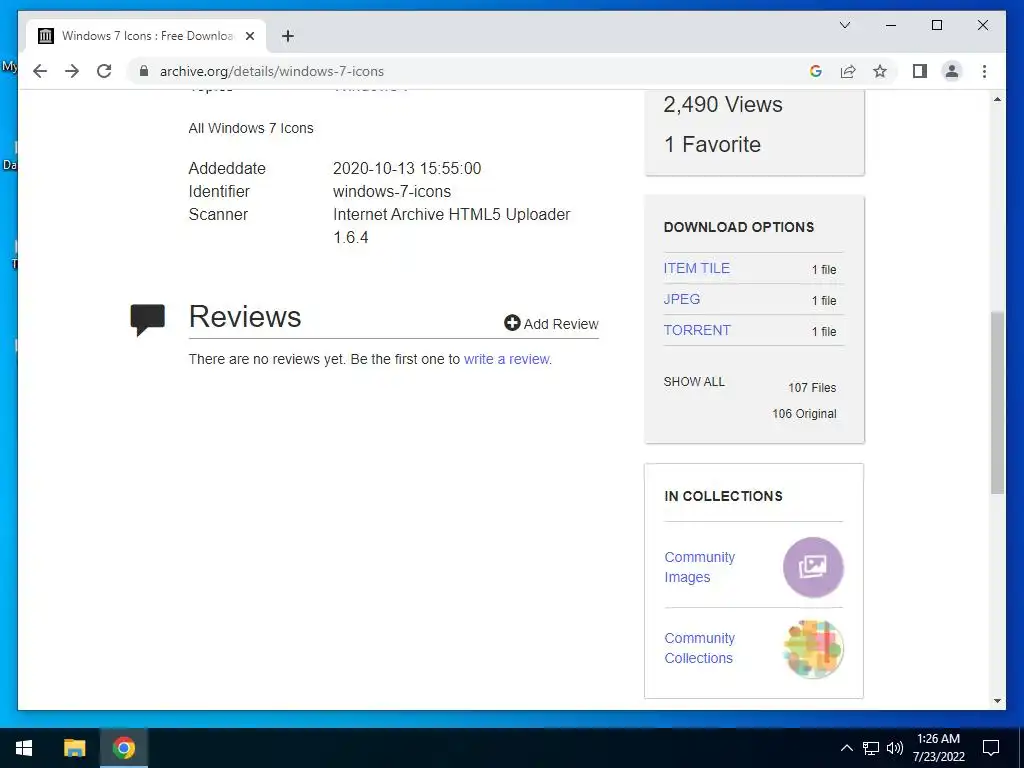1024x768 pixels.
Task: Click the Internet Archive HTML5 Uploader text
Action: pos(451,225)
